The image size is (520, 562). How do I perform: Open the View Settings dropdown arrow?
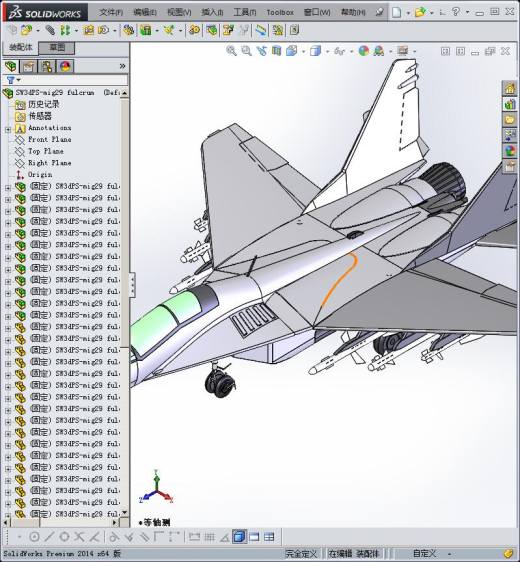415,52
